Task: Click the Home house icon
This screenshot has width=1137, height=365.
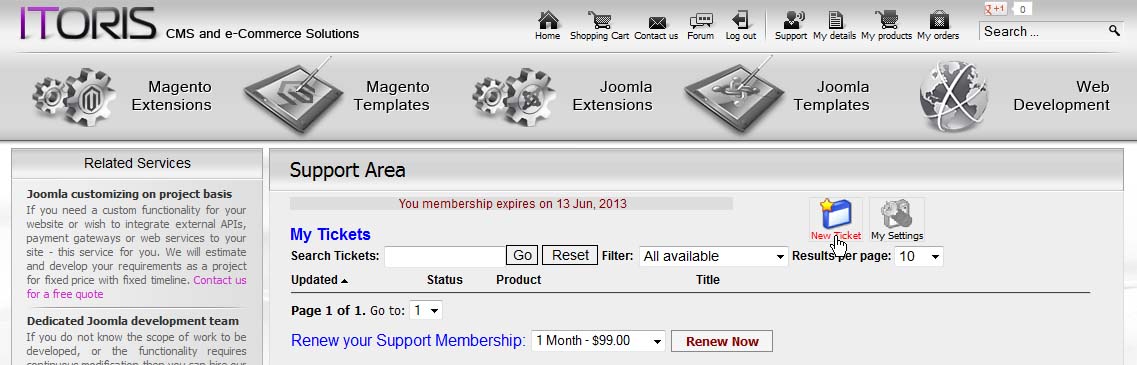Action: pos(548,20)
